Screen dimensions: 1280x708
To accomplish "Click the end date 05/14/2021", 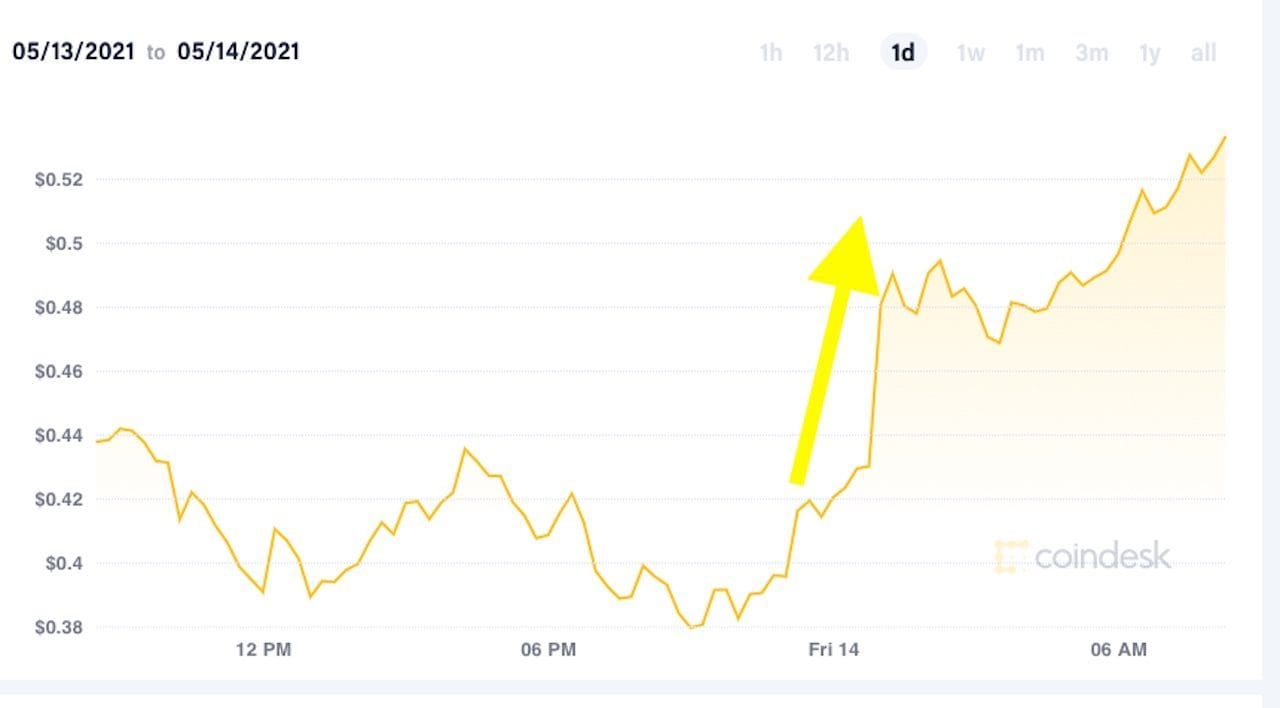I will [238, 52].
